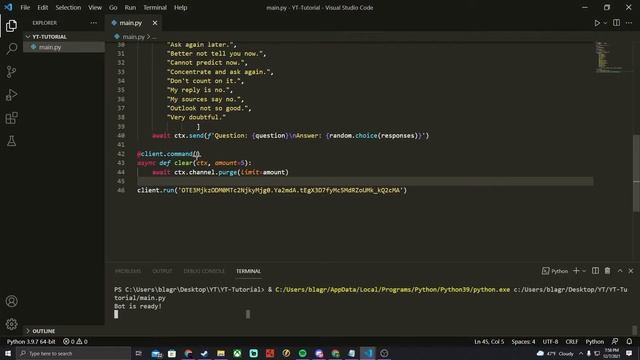640x360 pixels.
Task: Click the Visual Studio Code taskbar icon
Action: click(368, 353)
